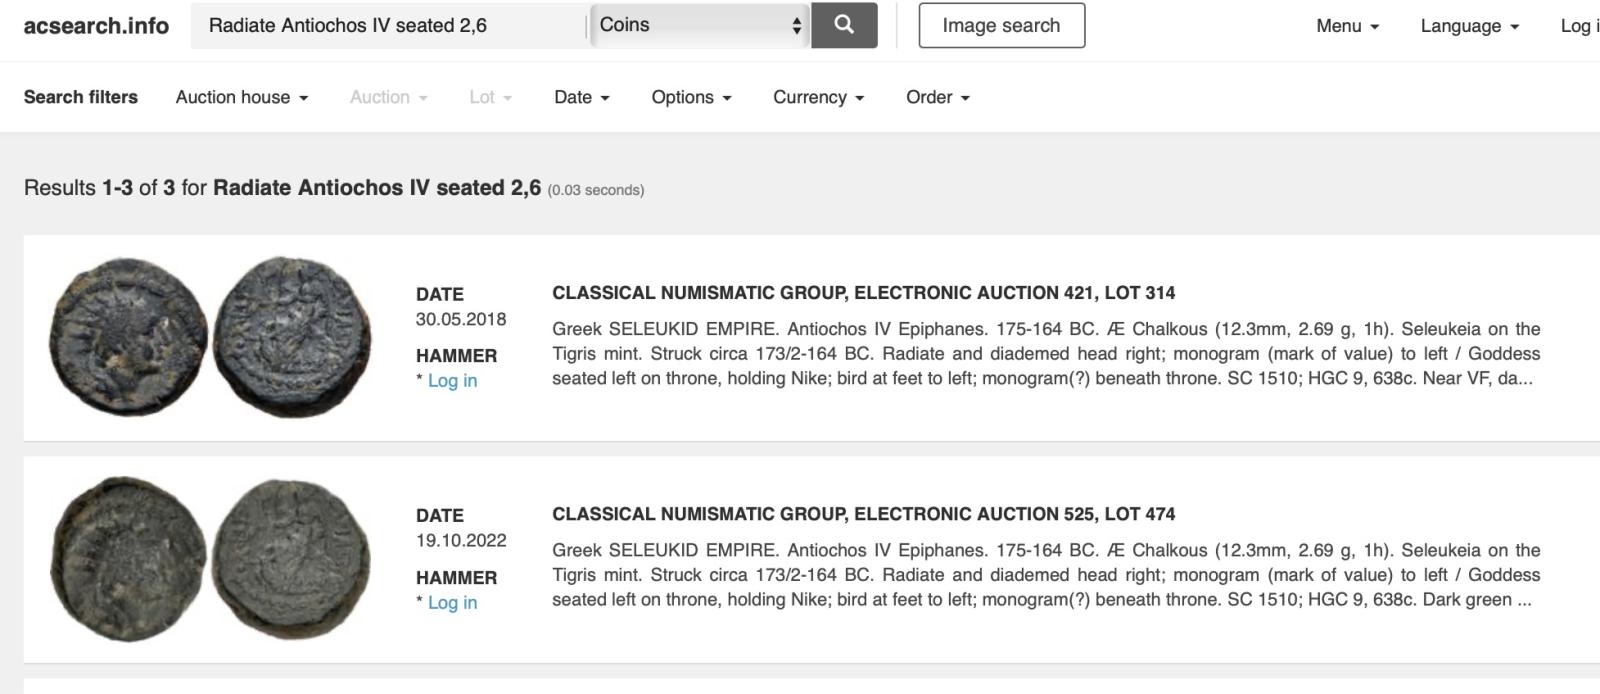Click Log in link for lot 314 hammer
This screenshot has width=1600, height=694.
tap(452, 381)
